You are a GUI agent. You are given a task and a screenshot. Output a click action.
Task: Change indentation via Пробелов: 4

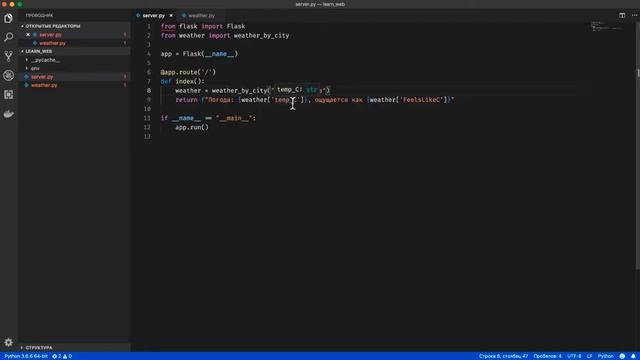click(547, 356)
